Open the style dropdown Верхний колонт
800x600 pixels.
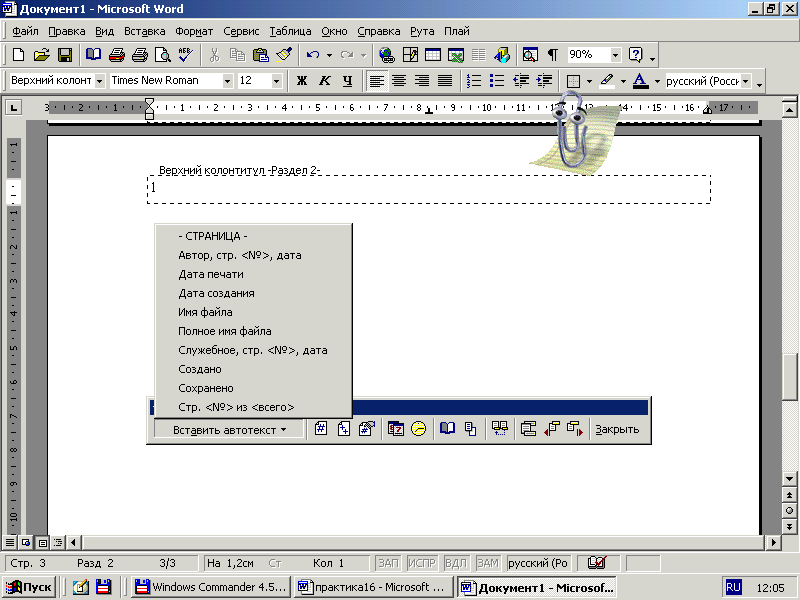click(99, 81)
